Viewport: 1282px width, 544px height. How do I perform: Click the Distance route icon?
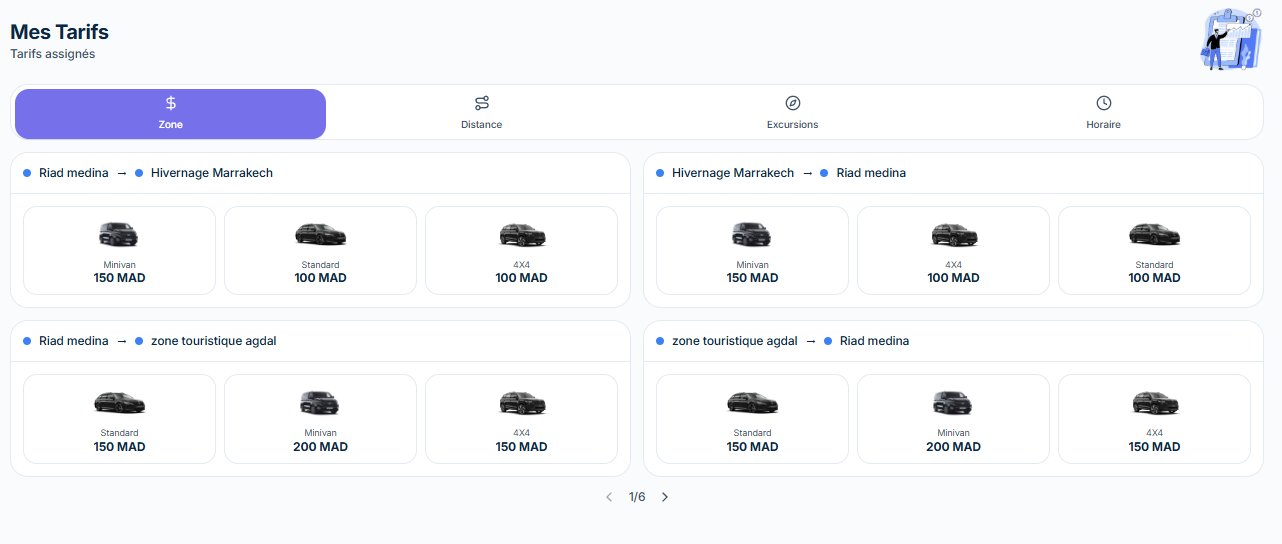[x=482, y=103]
